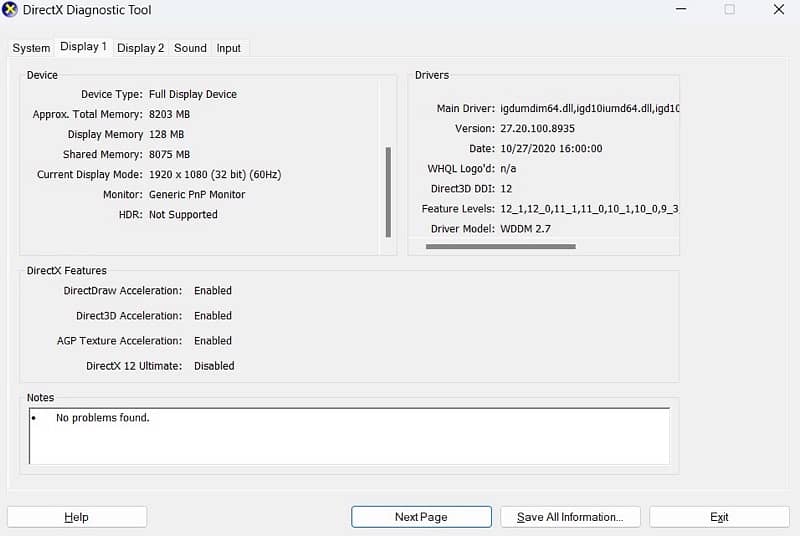Switch to the System tab
This screenshot has width=800, height=536.
point(31,48)
